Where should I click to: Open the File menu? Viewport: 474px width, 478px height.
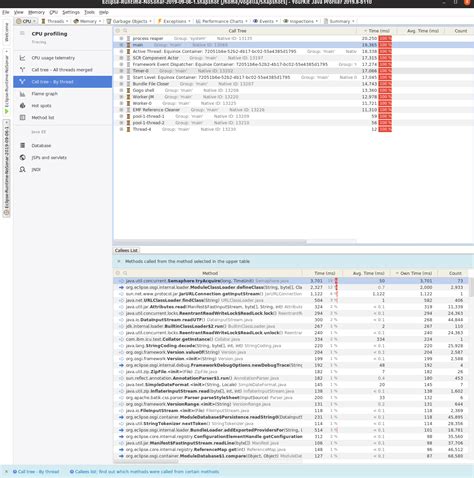(x=6, y=12)
